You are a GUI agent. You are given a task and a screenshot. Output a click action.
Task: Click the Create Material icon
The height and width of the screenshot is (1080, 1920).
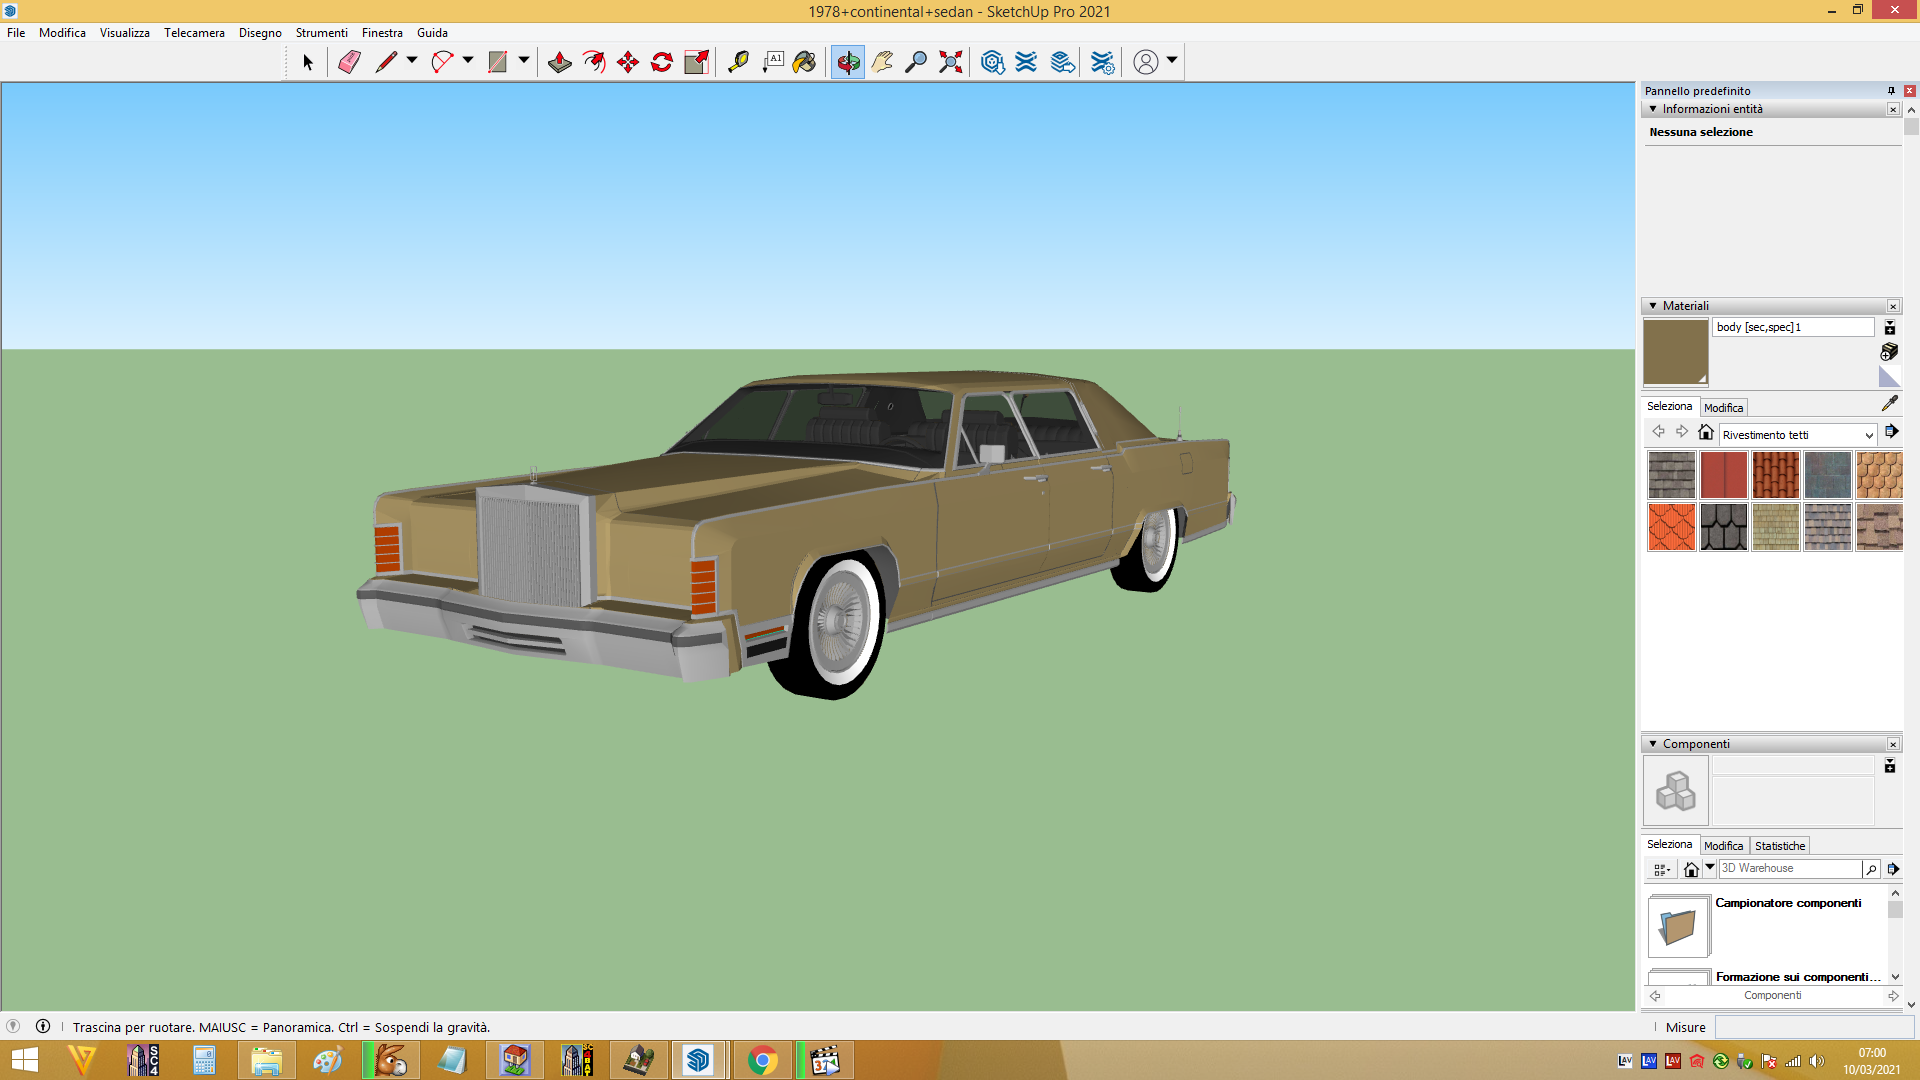pyautogui.click(x=1889, y=351)
